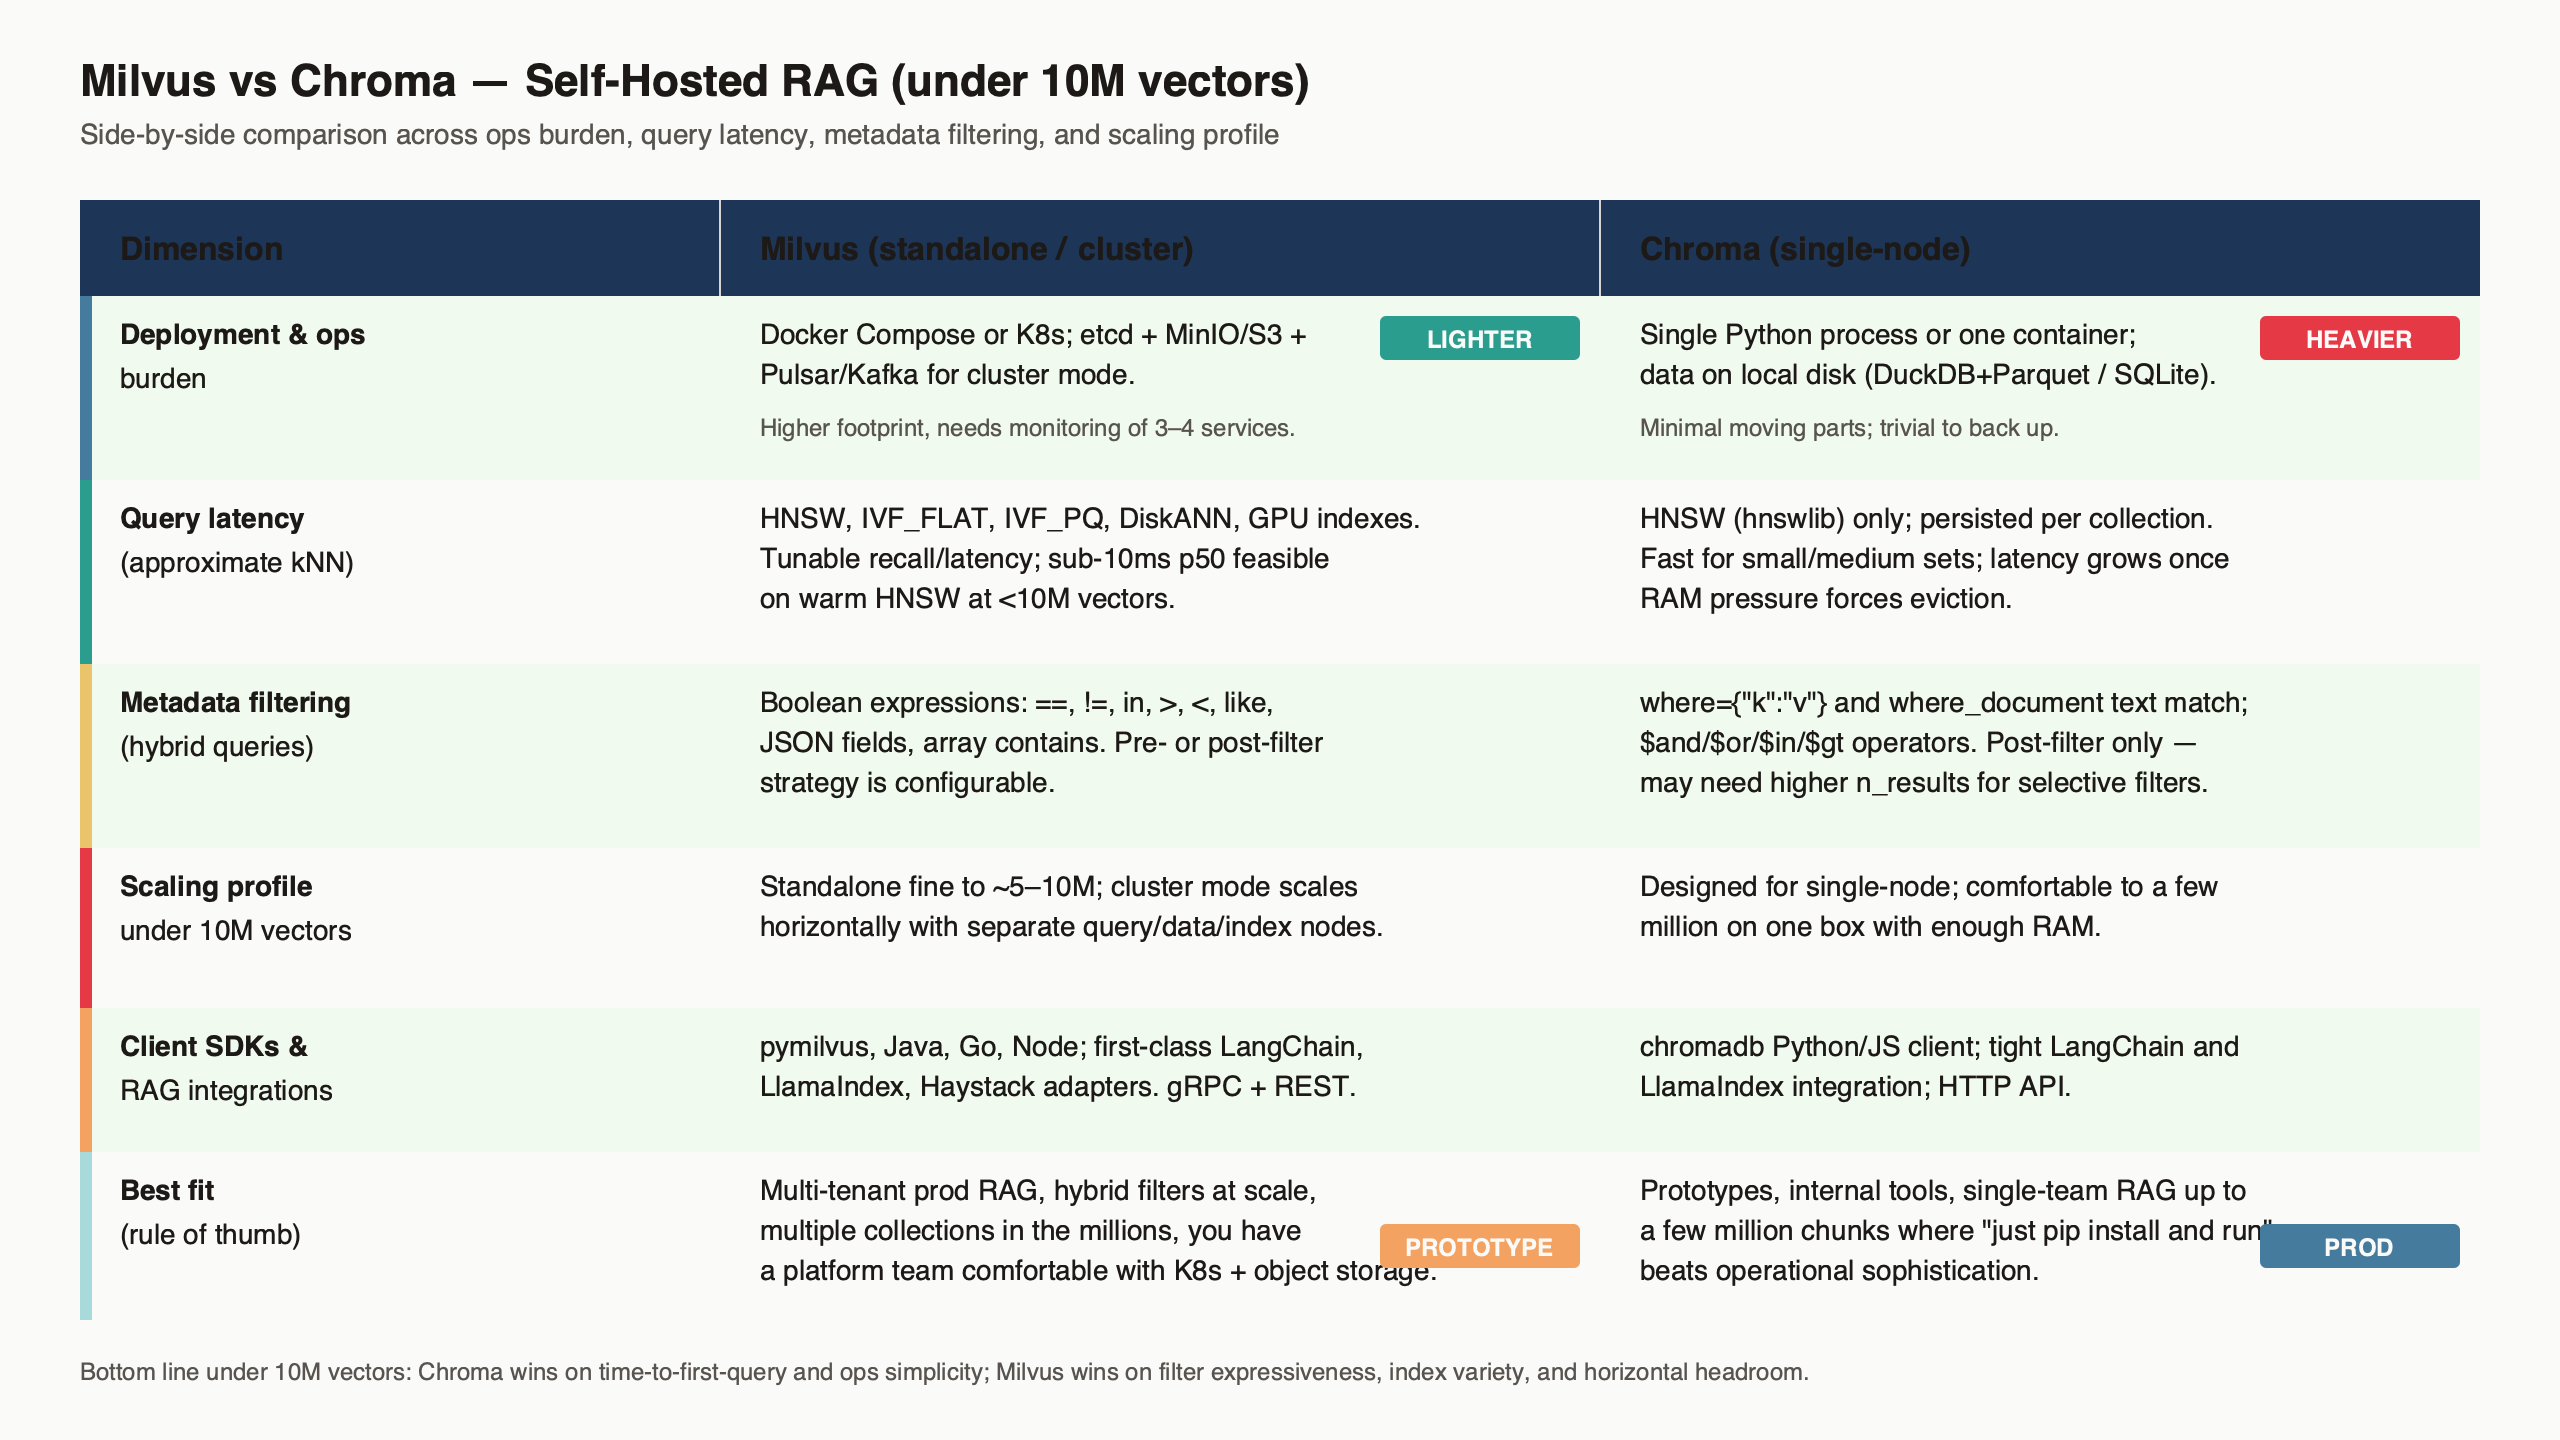Click Milvus text 'HNSW, IVF_FLAT, IVF_PQ, DiskANN, GPU indexes.'
This screenshot has width=2560, height=1440.
(1090, 518)
